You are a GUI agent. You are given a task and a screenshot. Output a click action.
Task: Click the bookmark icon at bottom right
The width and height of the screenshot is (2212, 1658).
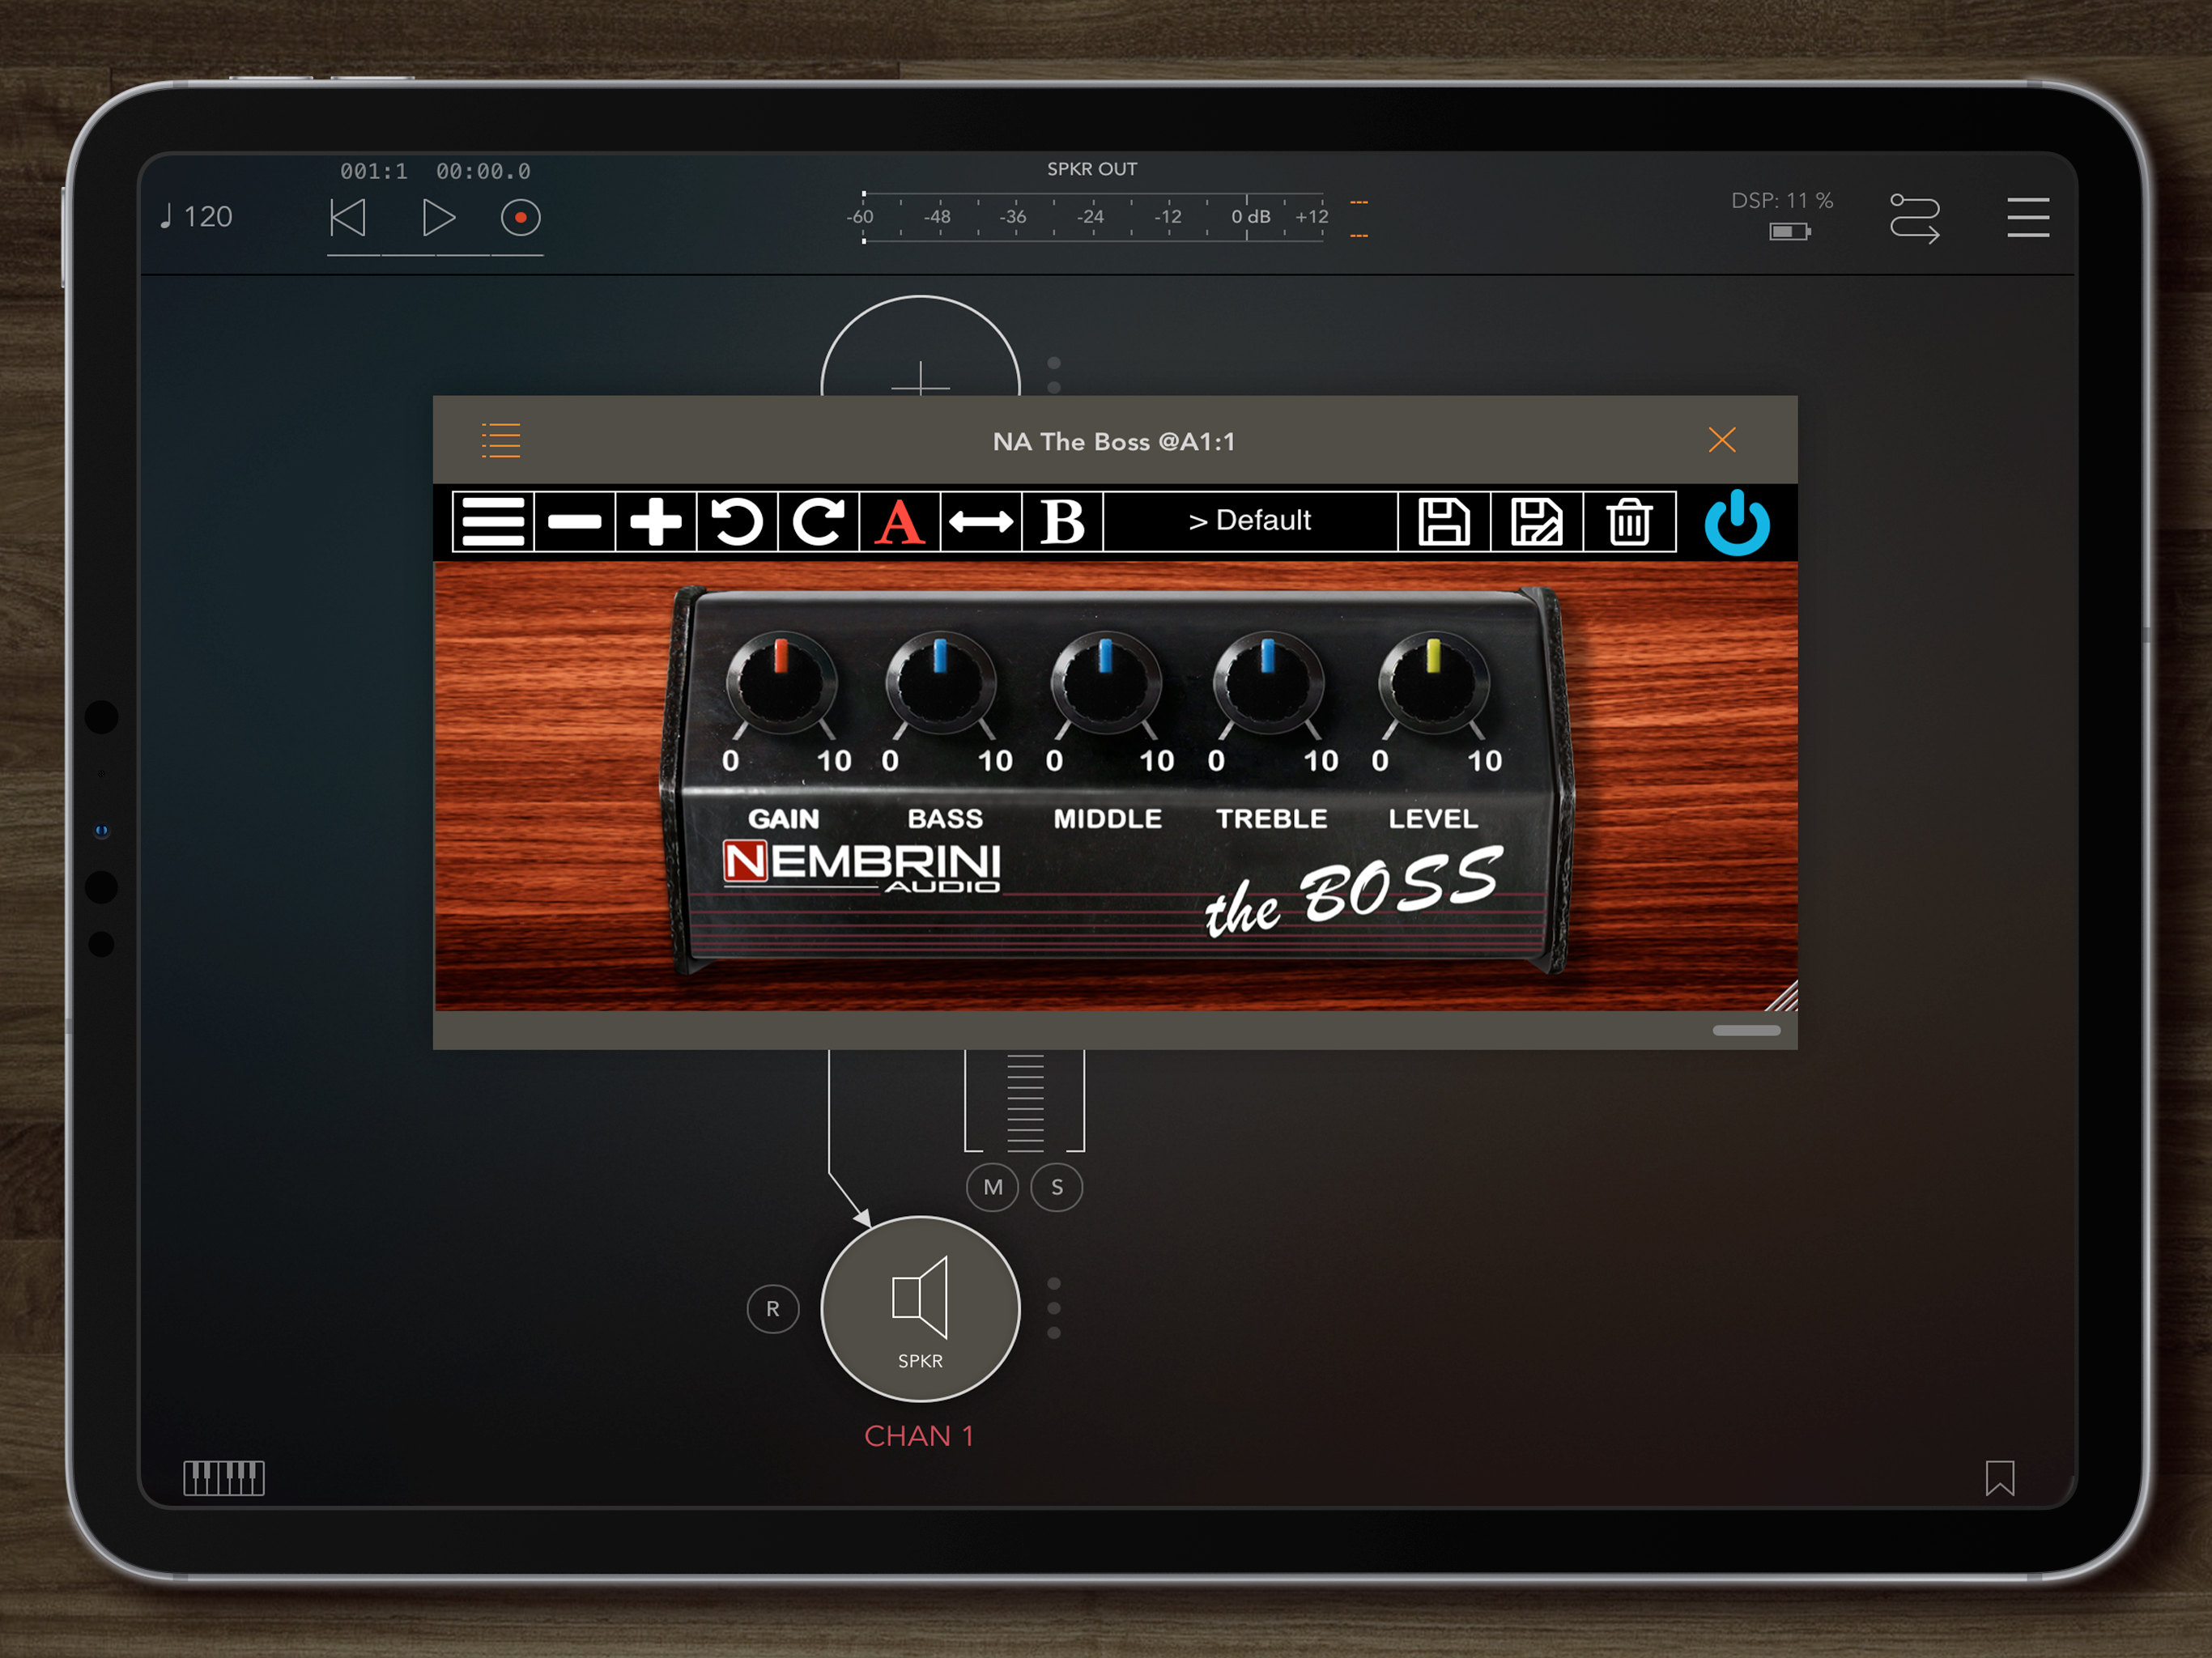2000,1478
